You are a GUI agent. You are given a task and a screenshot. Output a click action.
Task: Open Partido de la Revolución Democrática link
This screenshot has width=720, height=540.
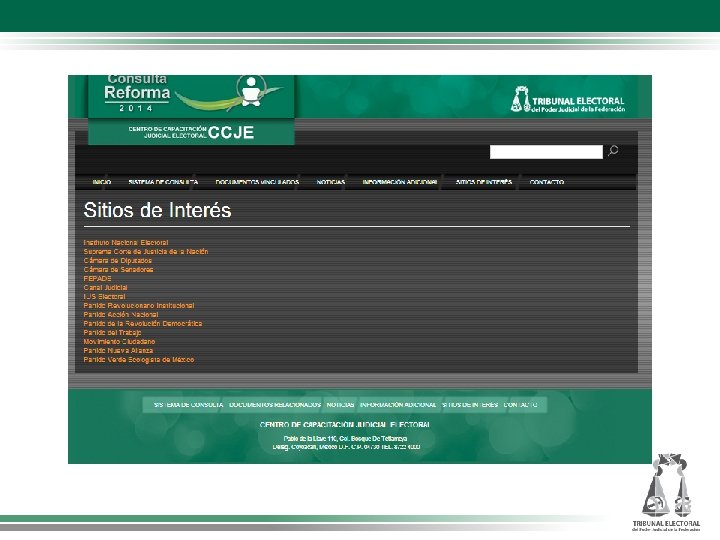pos(143,323)
